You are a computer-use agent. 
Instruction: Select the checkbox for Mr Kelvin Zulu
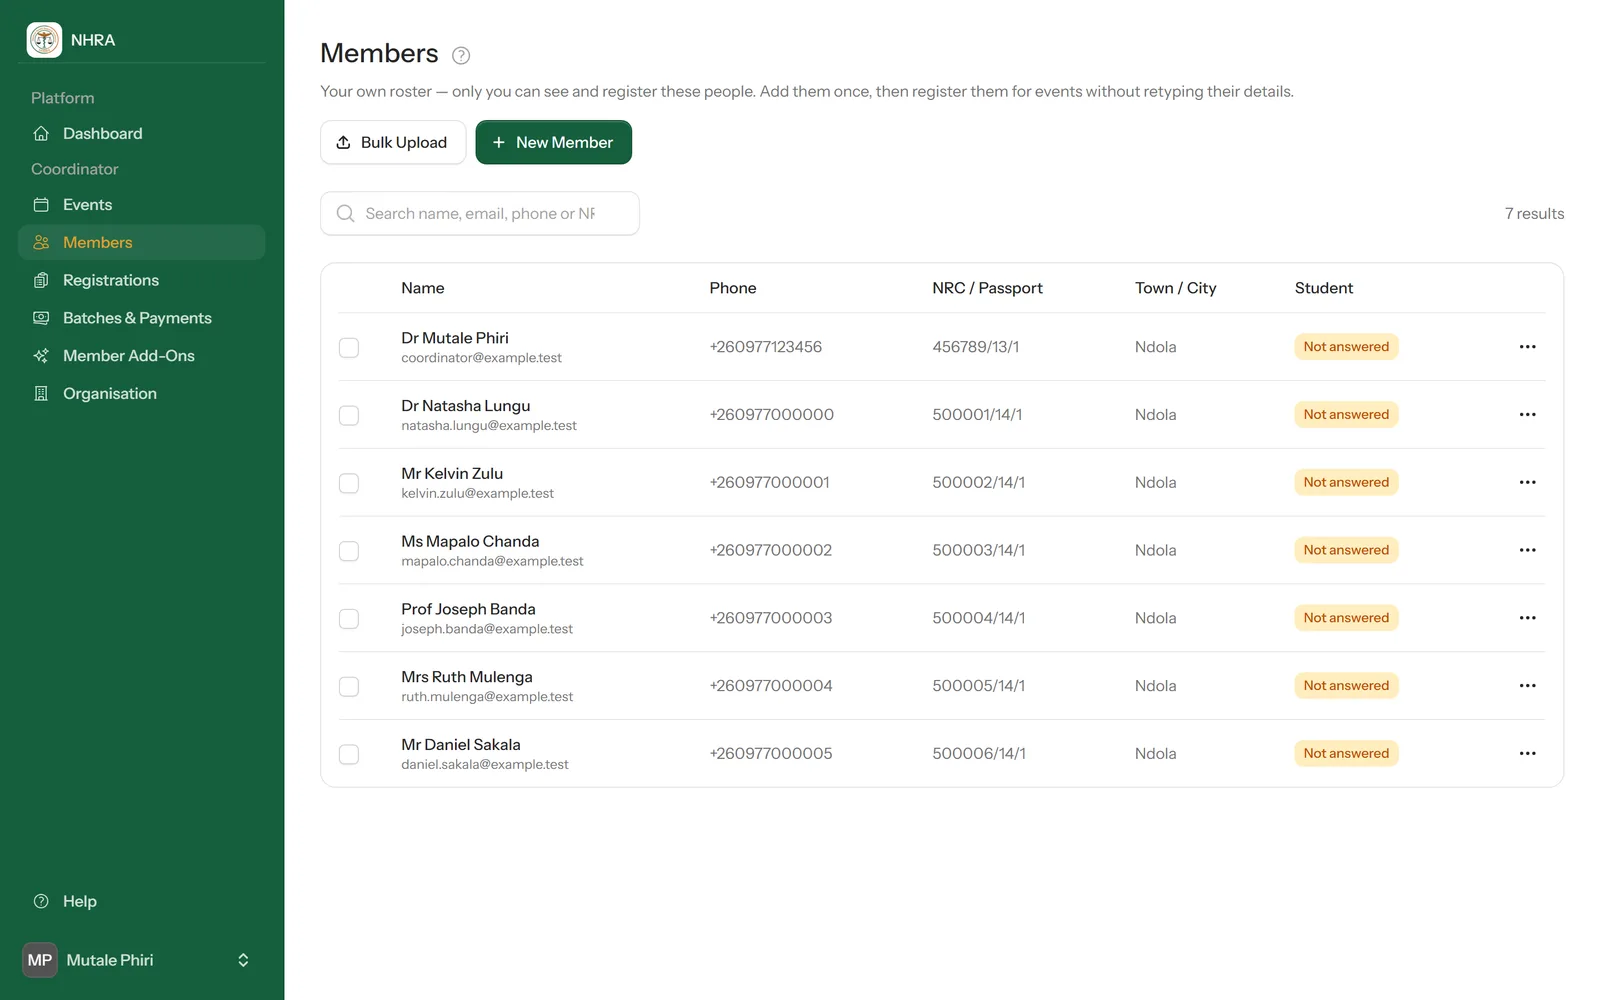click(349, 483)
